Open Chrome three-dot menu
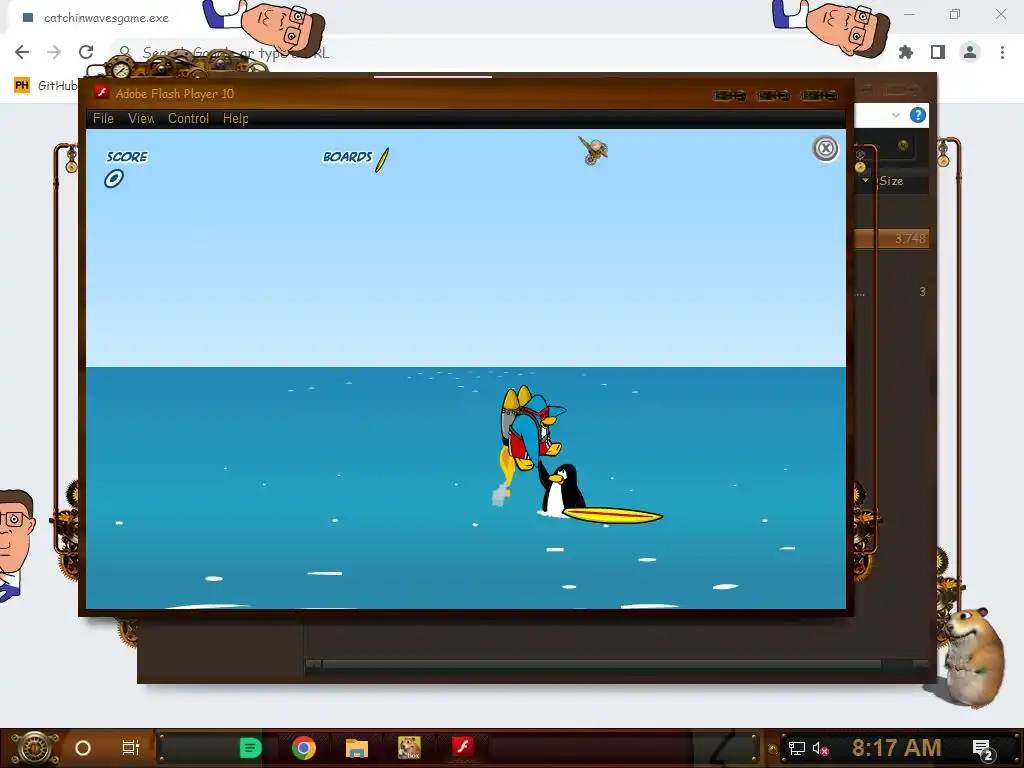1024x768 pixels. 1002,52
